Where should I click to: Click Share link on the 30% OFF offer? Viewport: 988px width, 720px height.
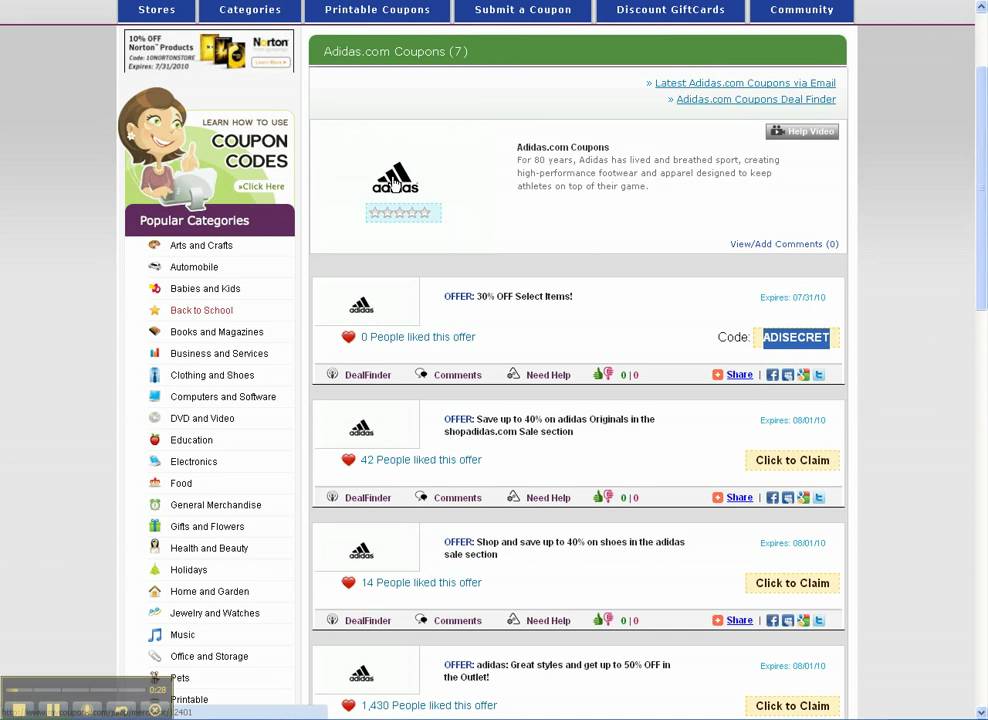[x=740, y=375]
